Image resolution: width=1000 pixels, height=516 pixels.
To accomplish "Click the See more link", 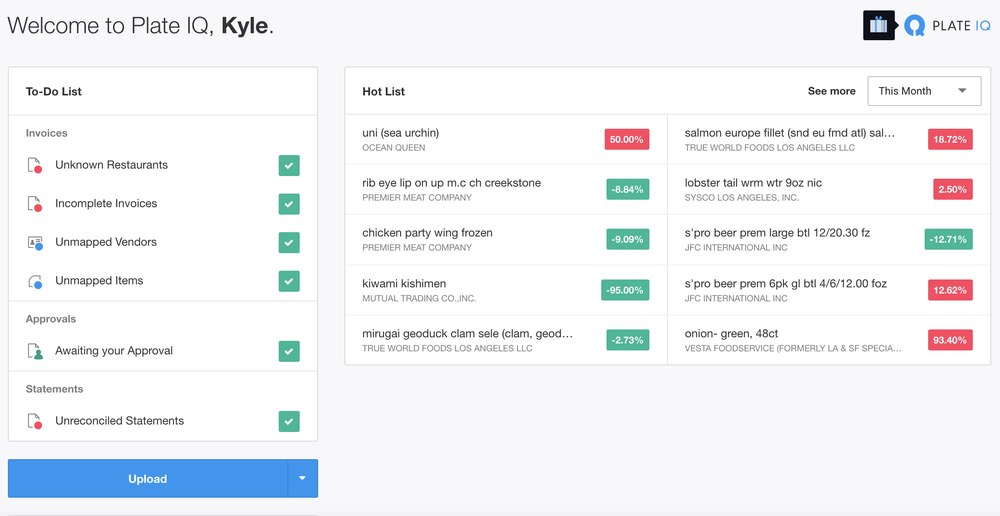I will coord(831,91).
